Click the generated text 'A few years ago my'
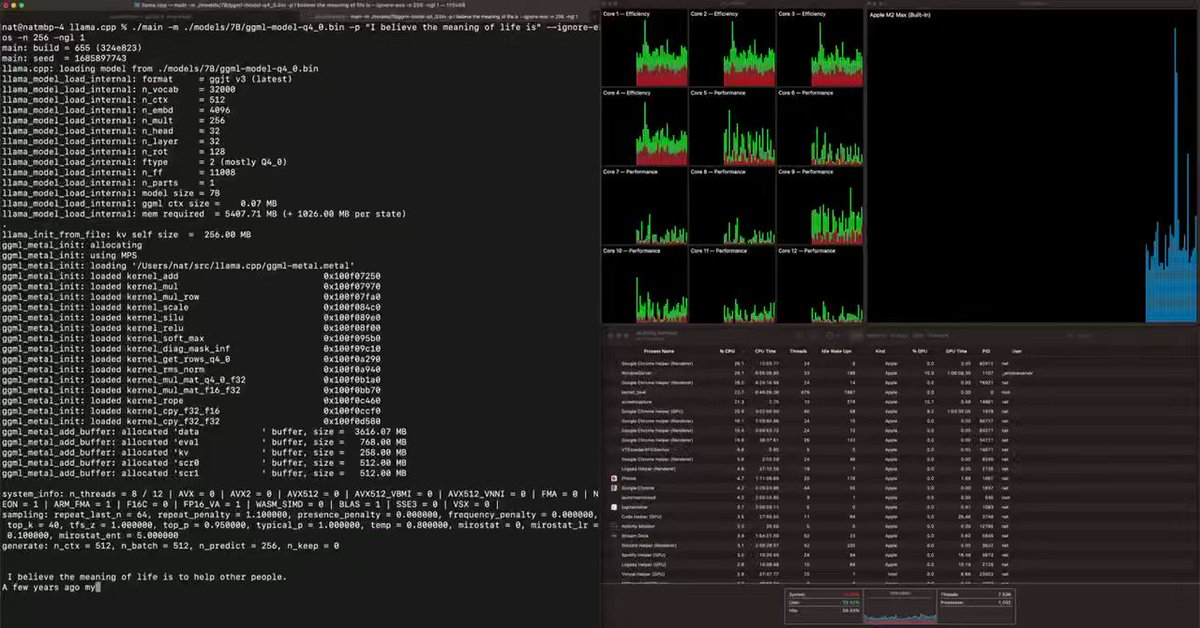Viewport: 1200px width, 628px height. 48,588
